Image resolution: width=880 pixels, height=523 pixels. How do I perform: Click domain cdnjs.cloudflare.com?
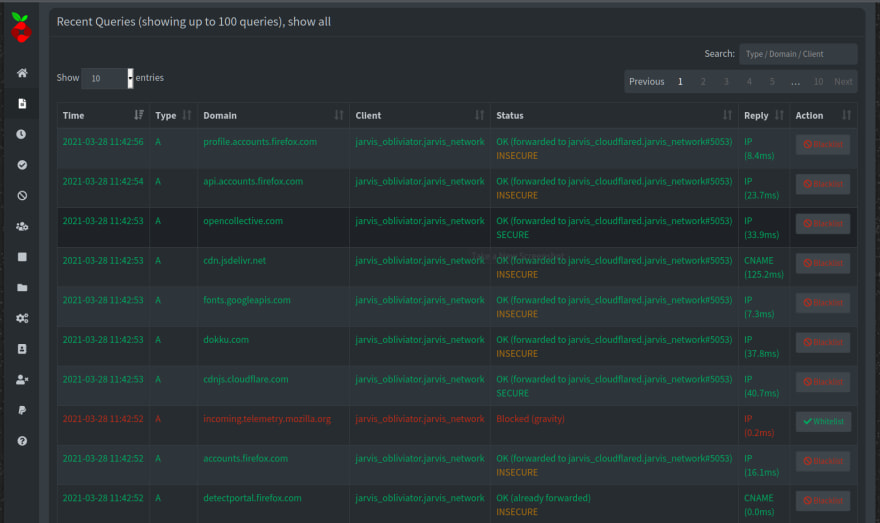pos(246,379)
